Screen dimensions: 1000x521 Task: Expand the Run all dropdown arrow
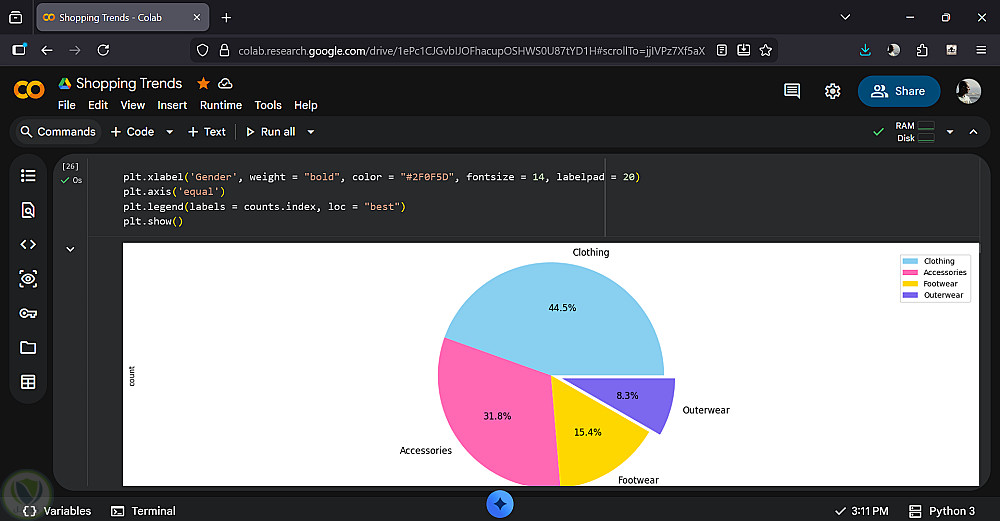pyautogui.click(x=311, y=132)
